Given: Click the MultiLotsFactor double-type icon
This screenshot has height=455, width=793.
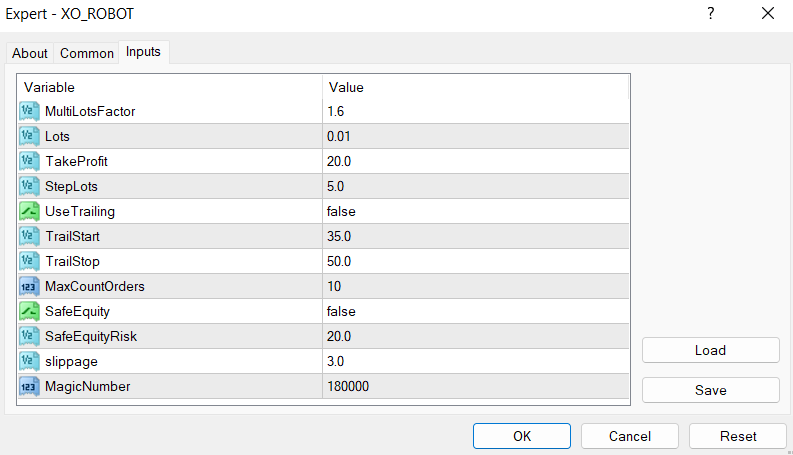Looking at the screenshot, I should [x=30, y=111].
